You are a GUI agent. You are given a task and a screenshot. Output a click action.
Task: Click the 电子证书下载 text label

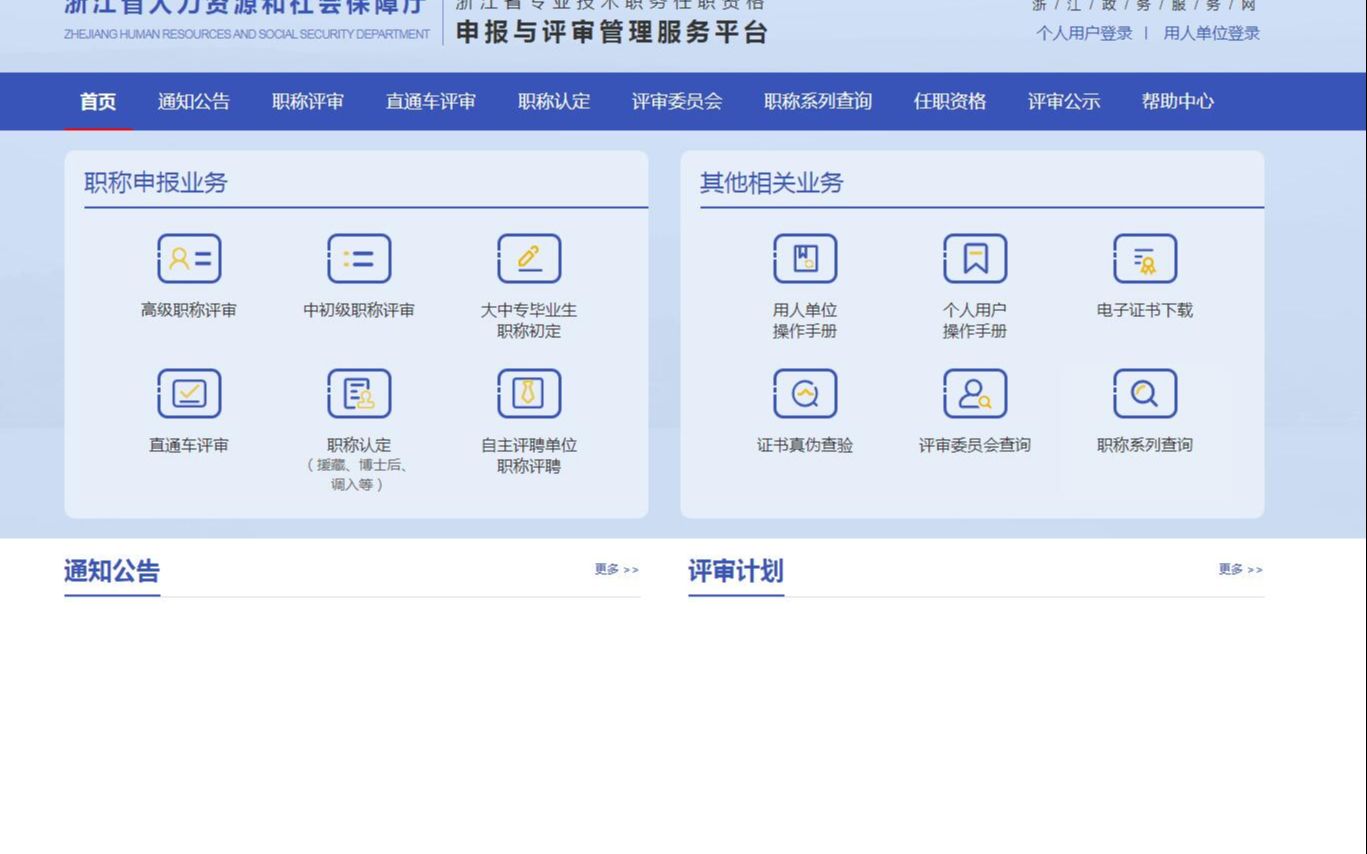[x=1145, y=310]
